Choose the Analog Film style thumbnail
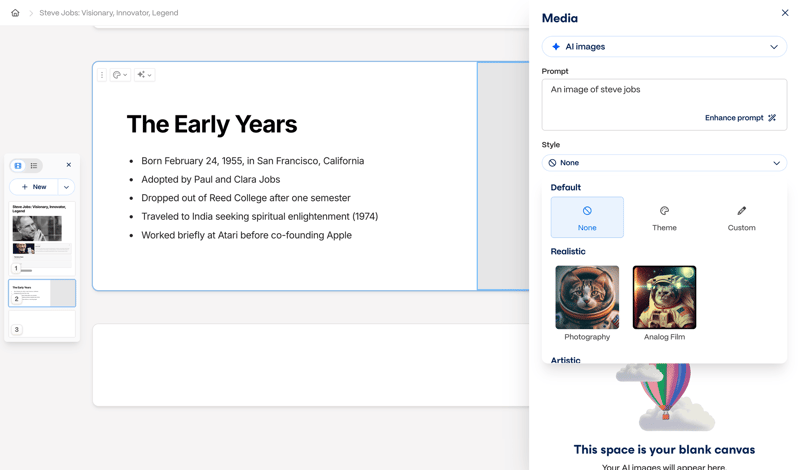Image resolution: width=800 pixels, height=470 pixels. click(x=664, y=298)
